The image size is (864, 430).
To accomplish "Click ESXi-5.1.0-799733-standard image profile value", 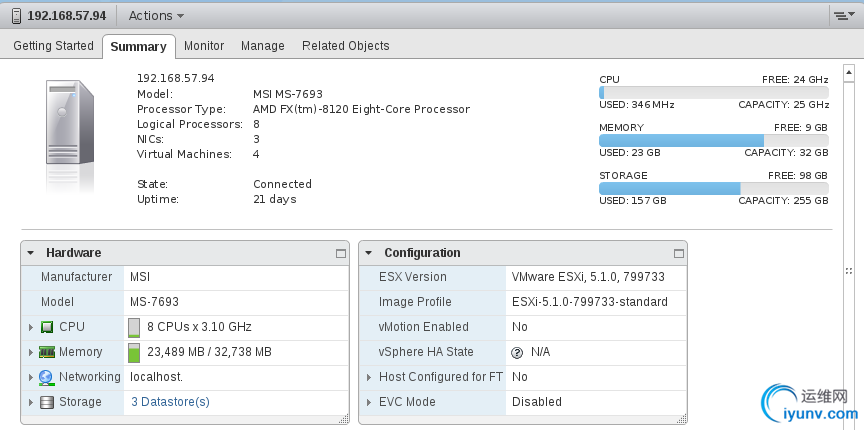I will click(x=590, y=302).
